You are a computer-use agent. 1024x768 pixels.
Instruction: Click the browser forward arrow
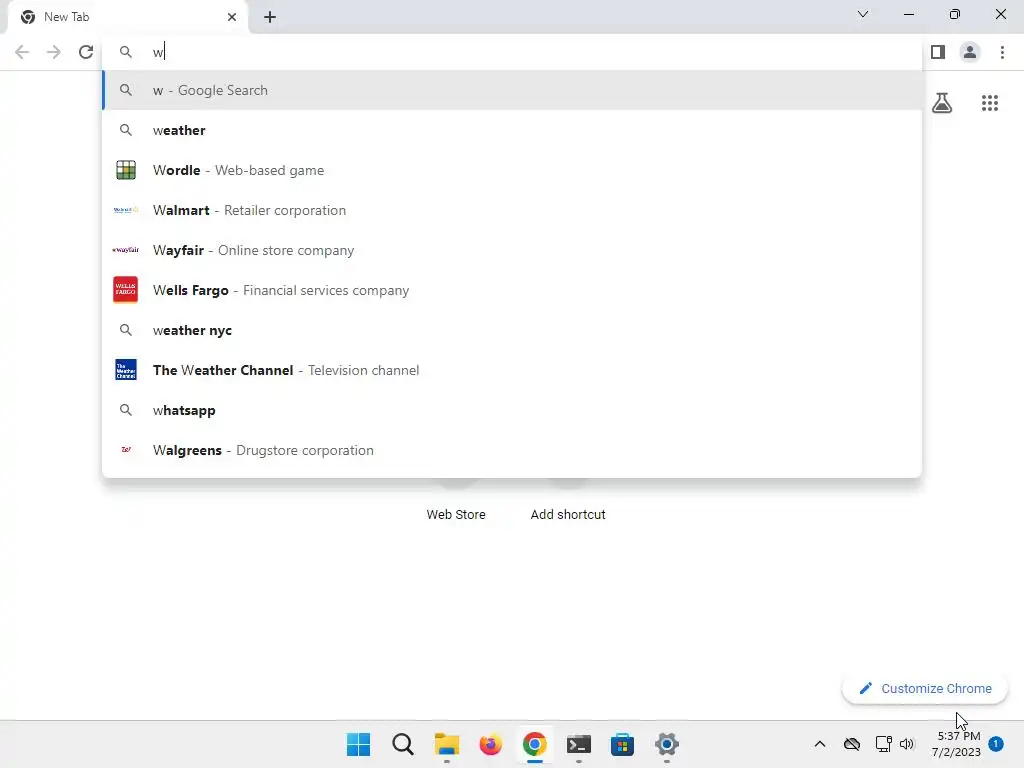pyautogui.click(x=54, y=52)
